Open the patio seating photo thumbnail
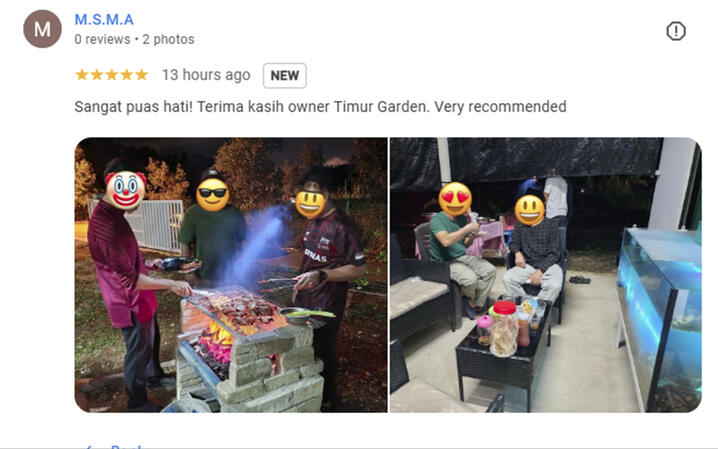This screenshot has height=449, width=718. point(545,275)
